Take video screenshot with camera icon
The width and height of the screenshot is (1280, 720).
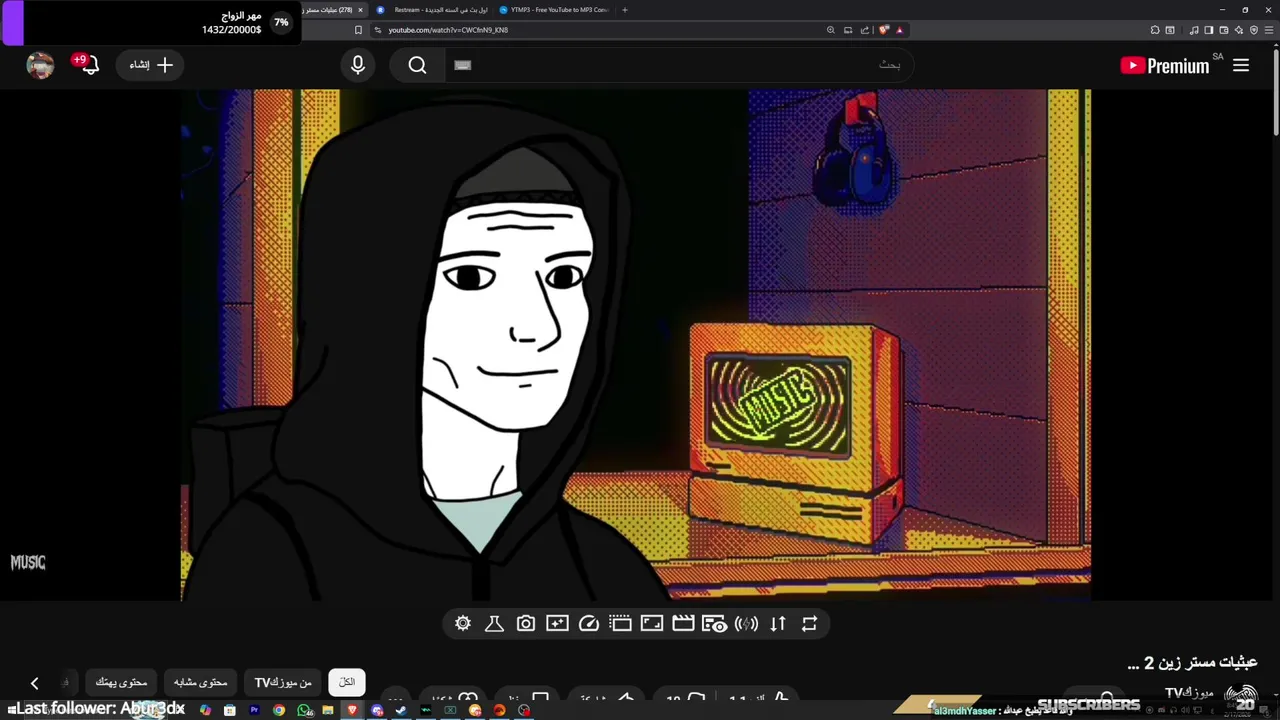point(526,624)
